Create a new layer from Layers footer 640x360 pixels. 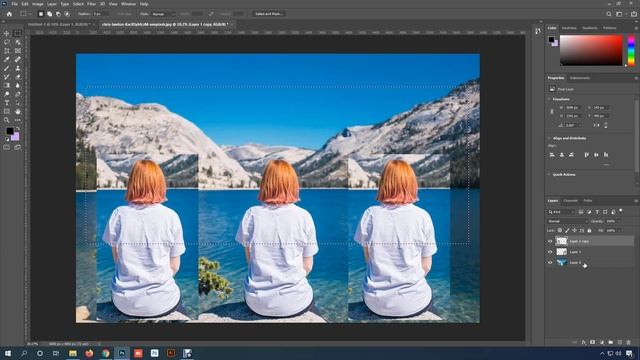[x=620, y=342]
